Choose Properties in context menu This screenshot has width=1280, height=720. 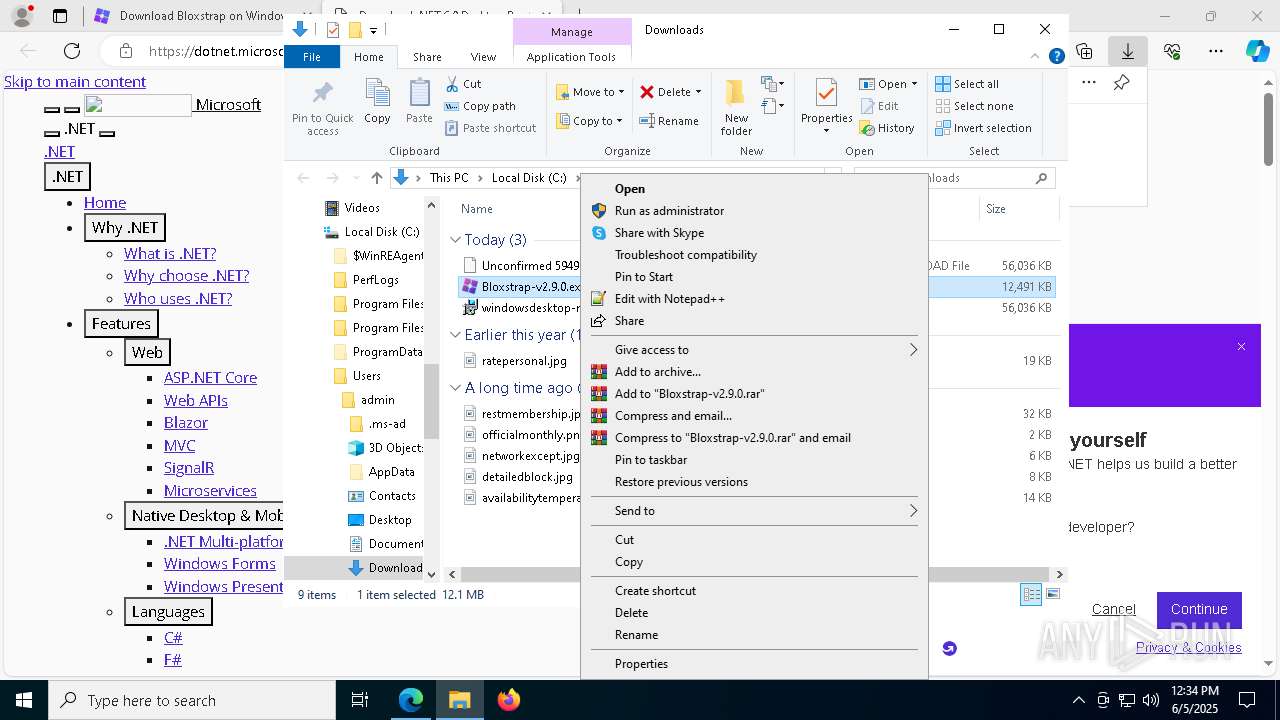(x=754, y=664)
